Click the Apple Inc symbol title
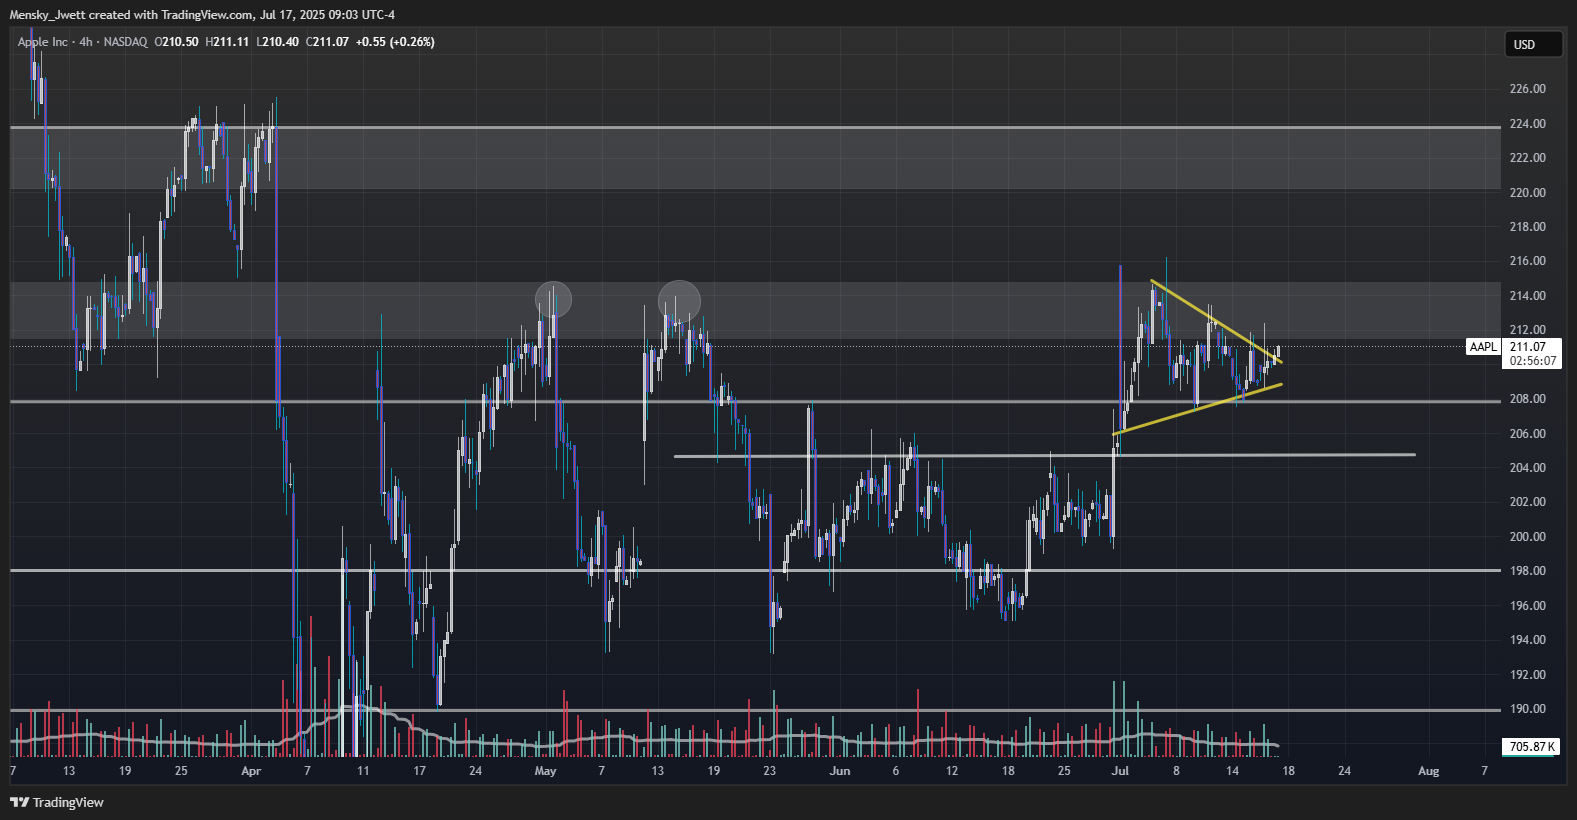The width and height of the screenshot is (1577, 820). 43,42
